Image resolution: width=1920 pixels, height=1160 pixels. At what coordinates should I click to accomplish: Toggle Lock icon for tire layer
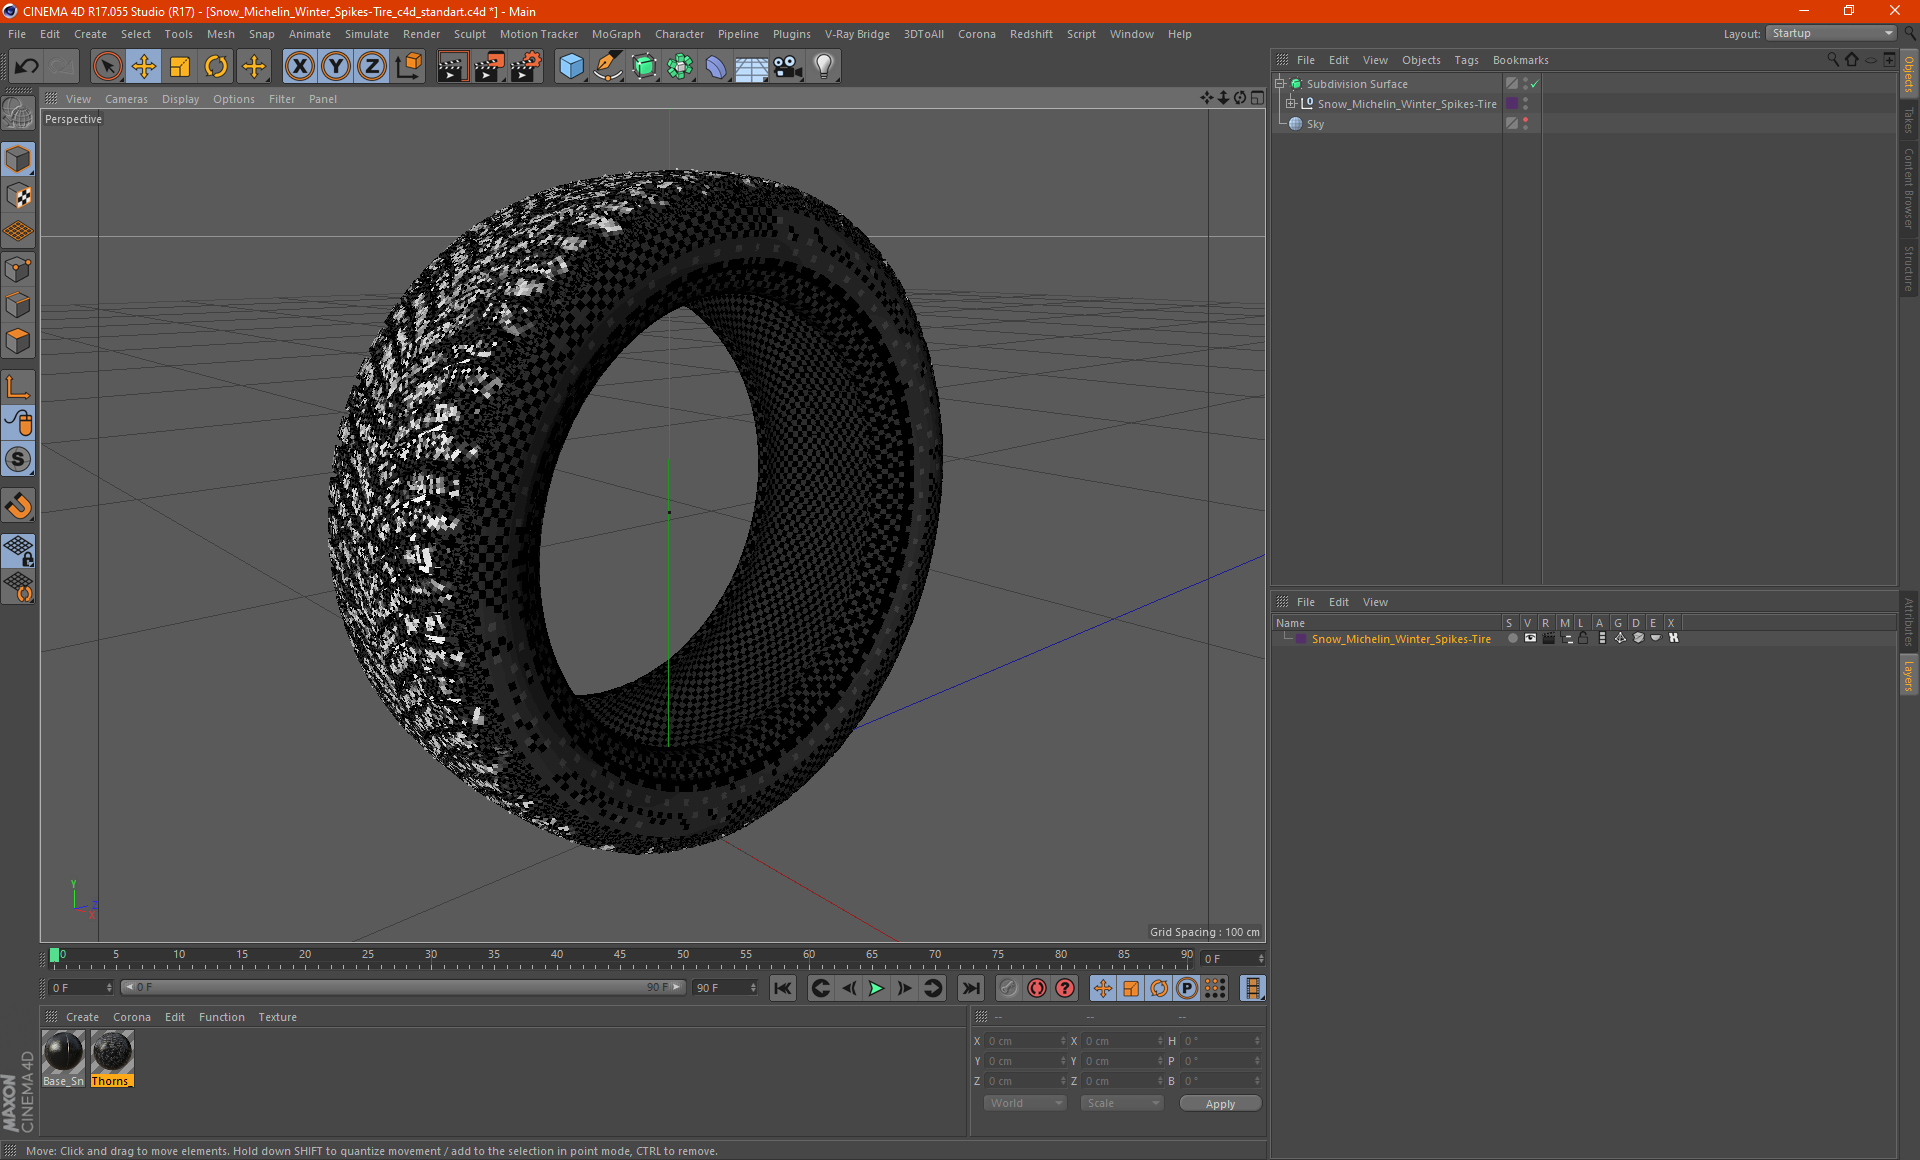(1583, 638)
